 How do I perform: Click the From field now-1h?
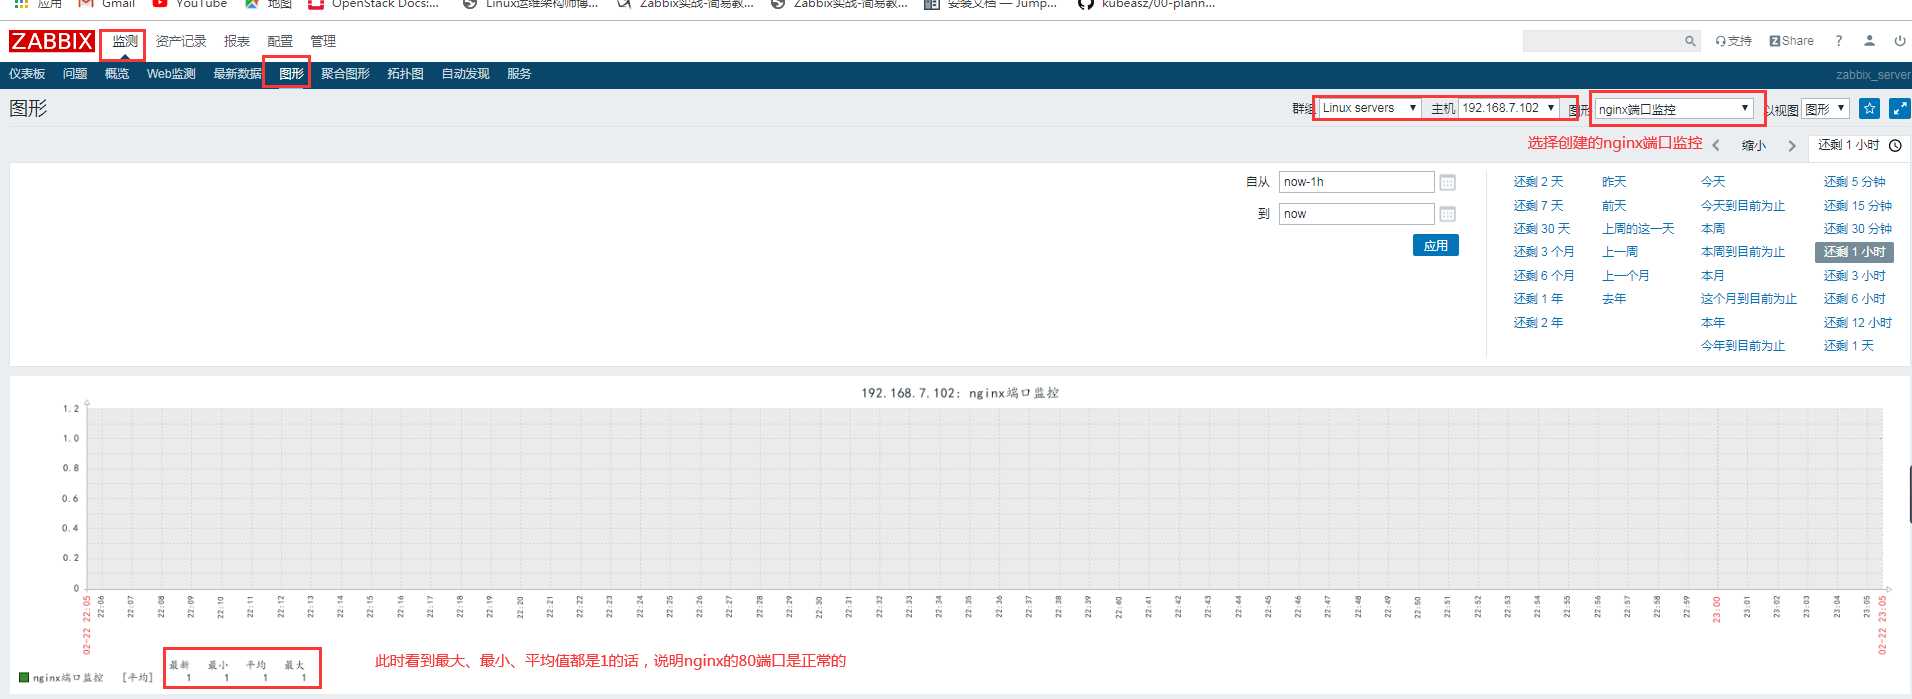coord(1357,182)
